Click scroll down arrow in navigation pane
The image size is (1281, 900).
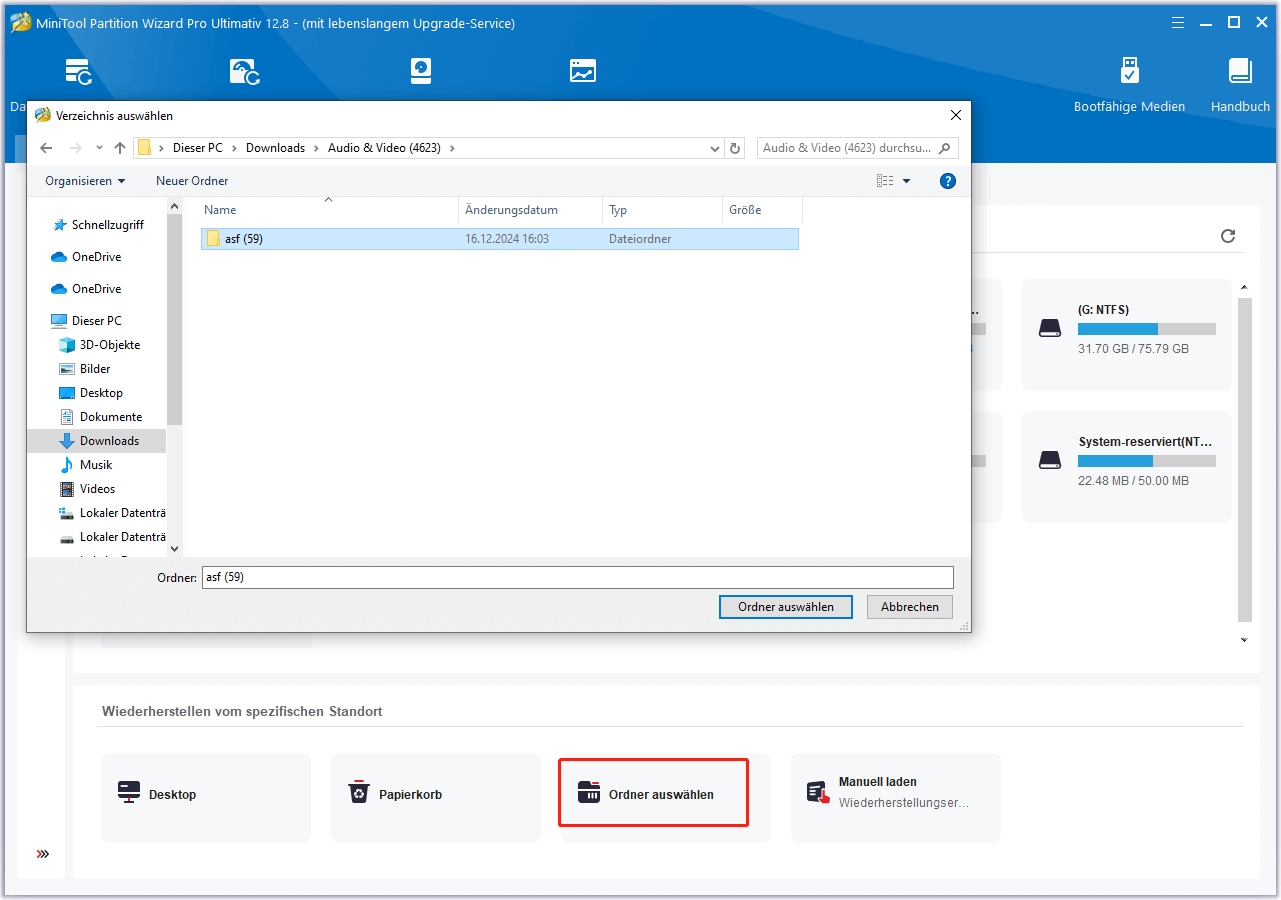pyautogui.click(x=175, y=548)
